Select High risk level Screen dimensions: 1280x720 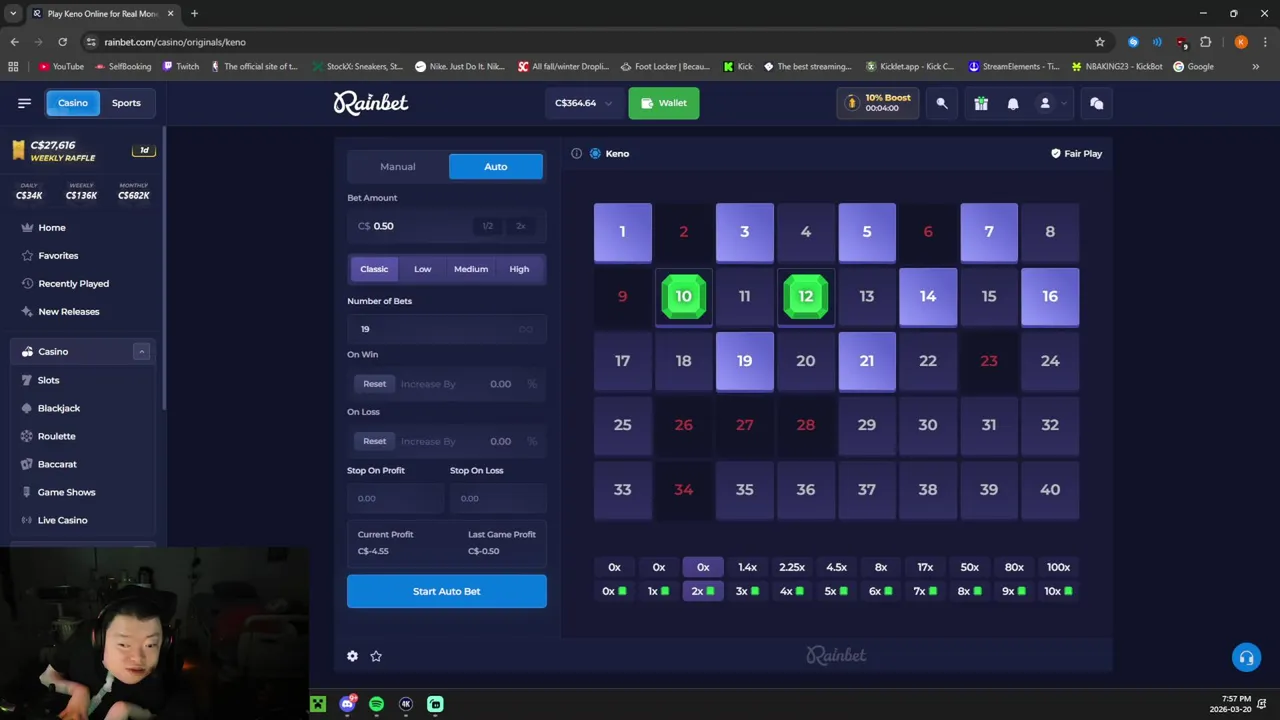coord(519,269)
